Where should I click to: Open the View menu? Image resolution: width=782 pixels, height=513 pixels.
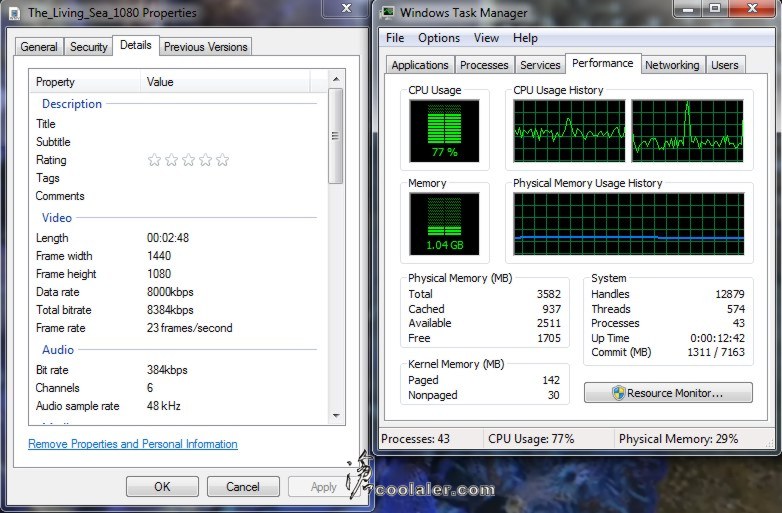click(486, 38)
